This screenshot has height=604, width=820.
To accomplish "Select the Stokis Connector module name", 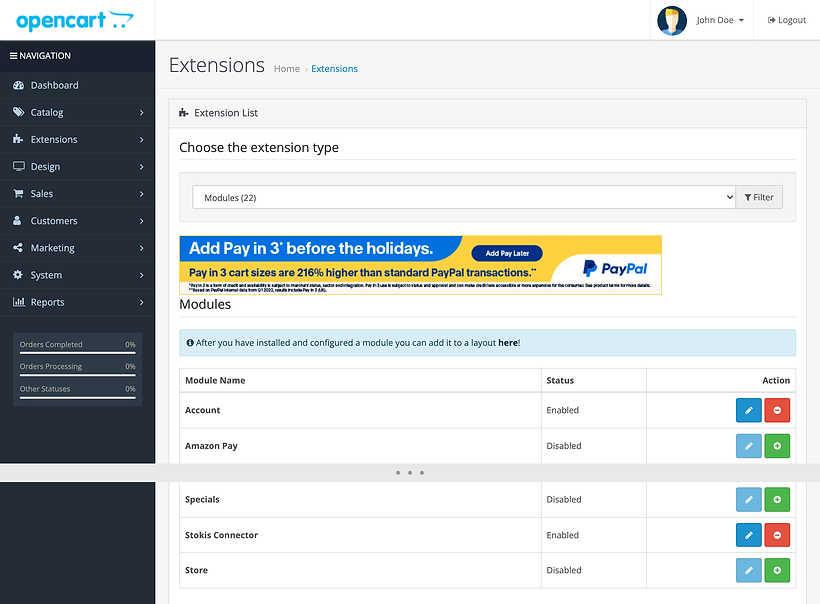I will tap(221, 535).
